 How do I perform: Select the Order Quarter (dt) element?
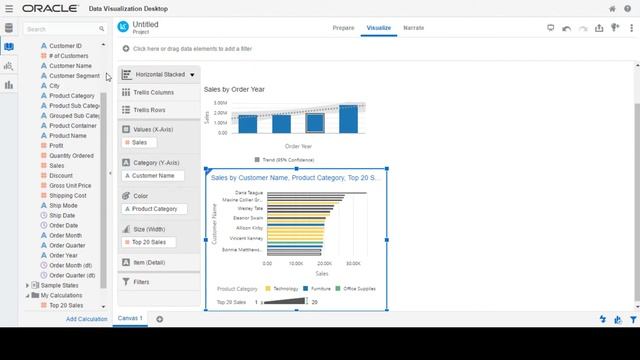pos(72,276)
